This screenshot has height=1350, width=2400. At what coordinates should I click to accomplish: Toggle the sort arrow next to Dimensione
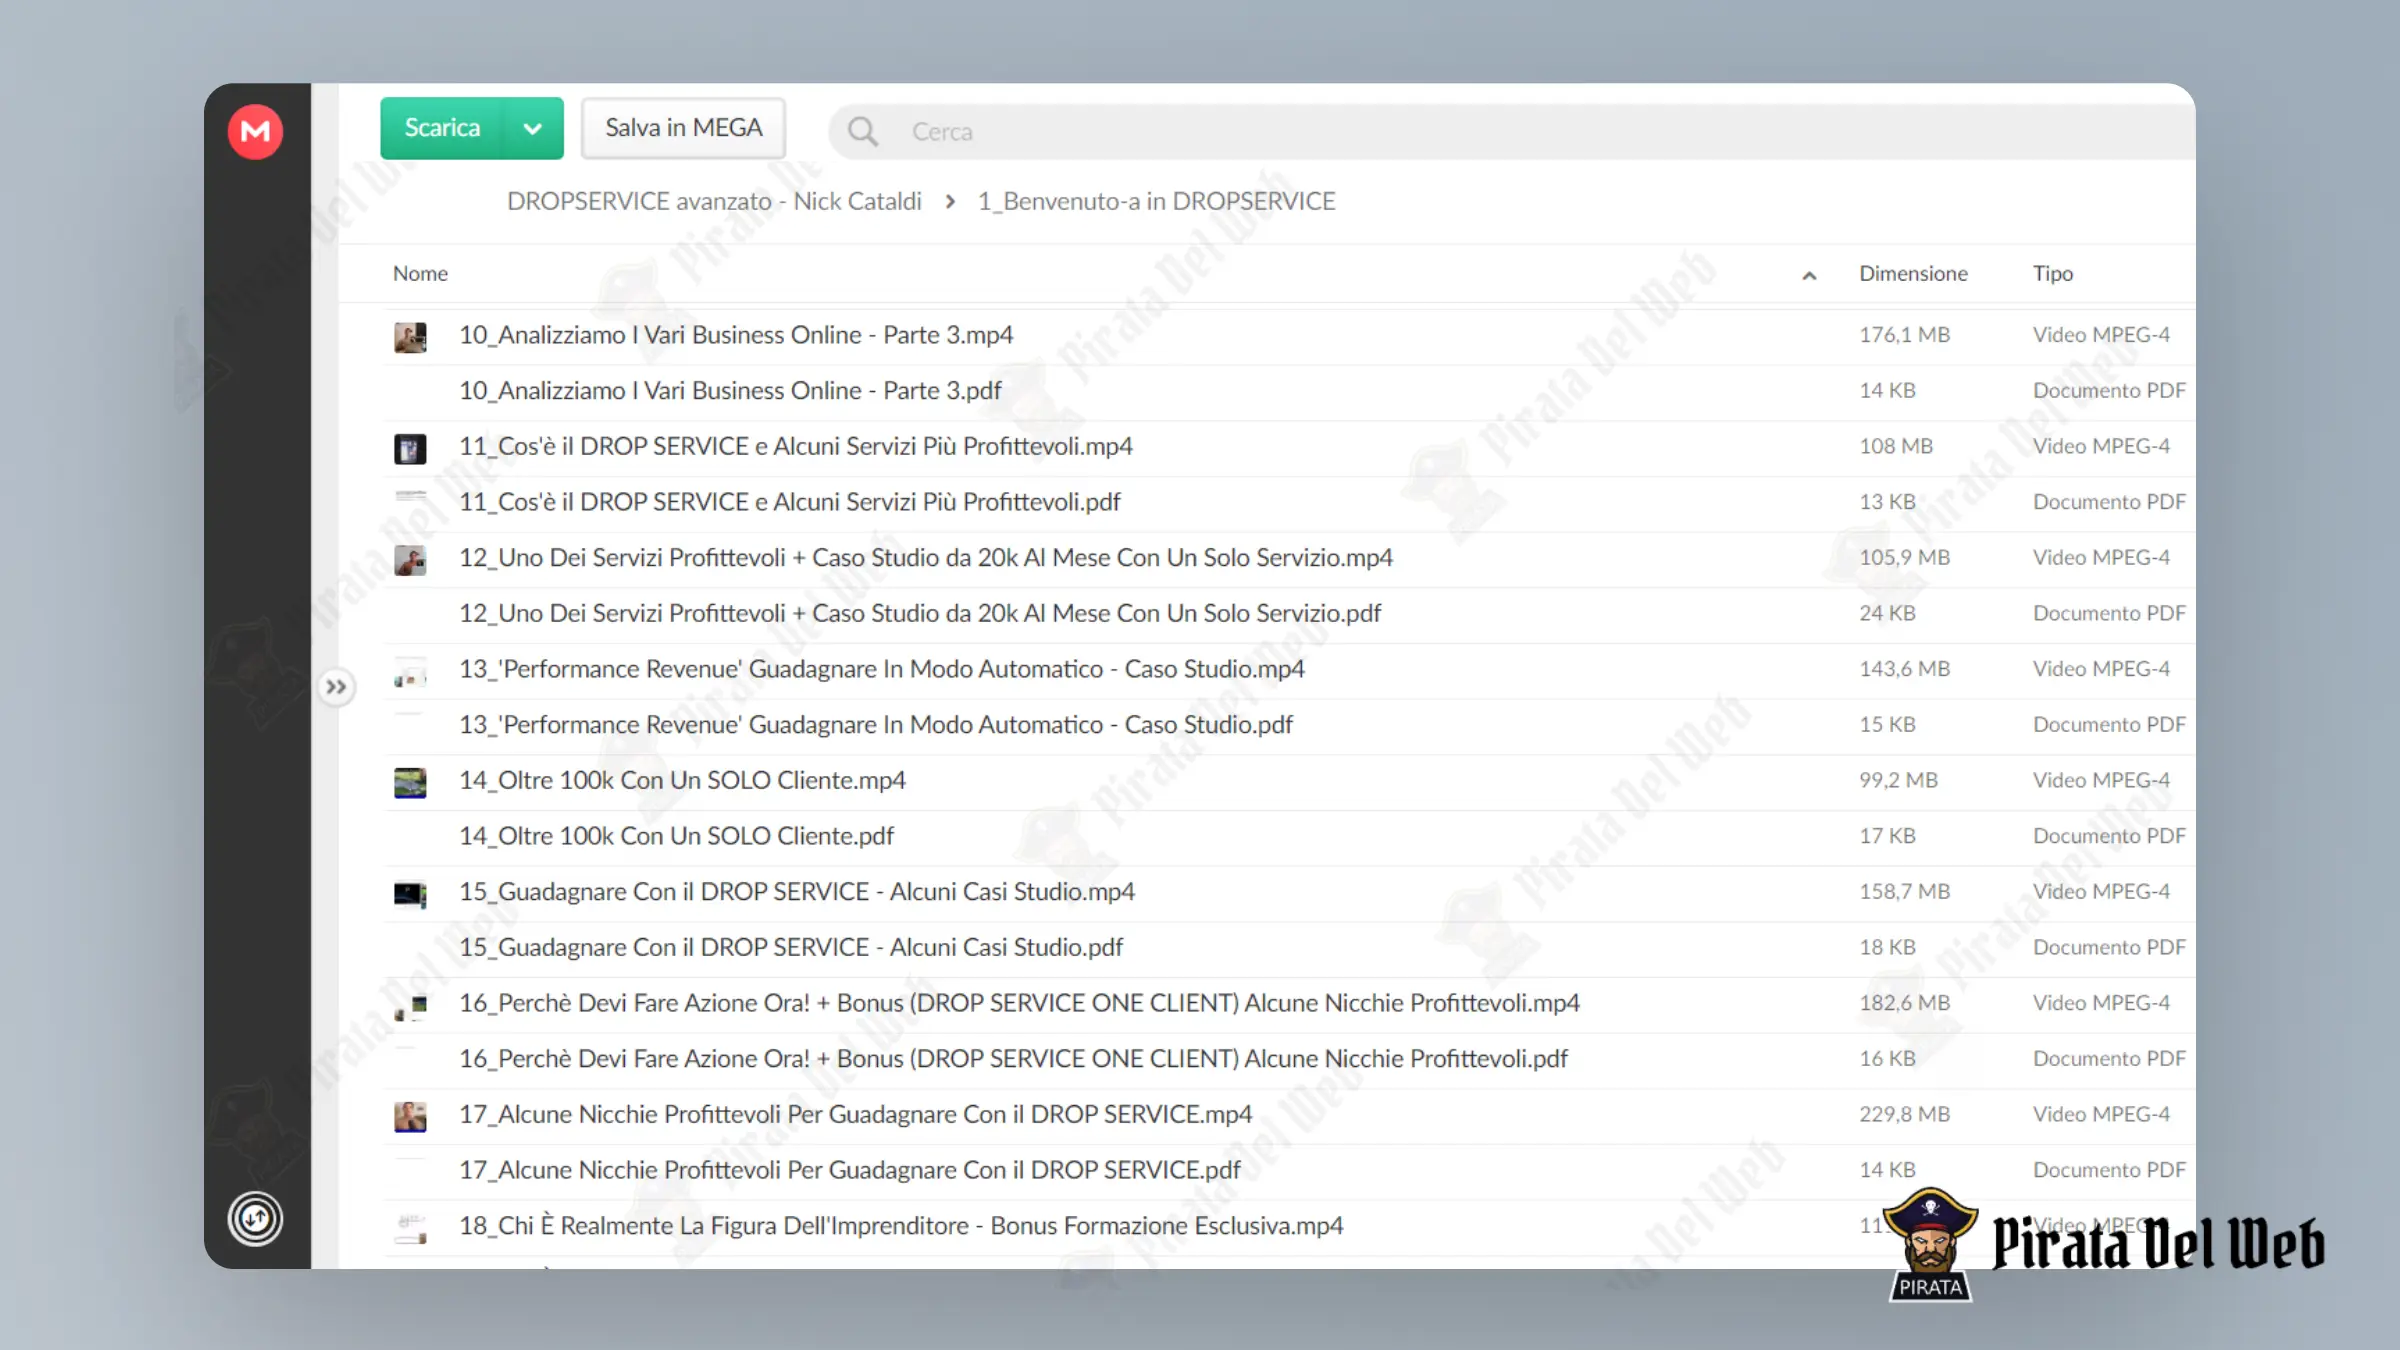tap(1809, 275)
